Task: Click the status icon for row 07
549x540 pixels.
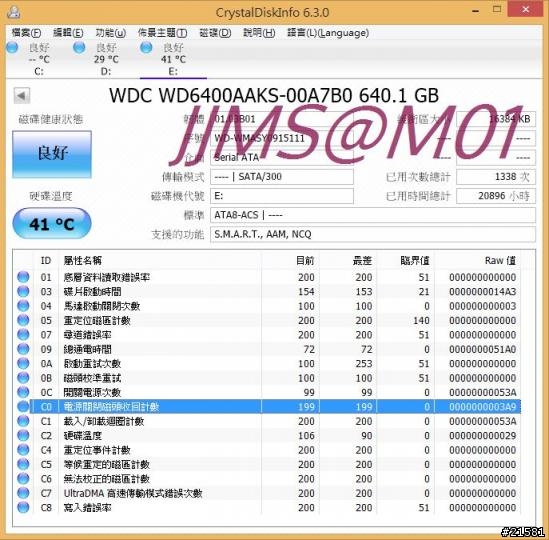Action: tap(23, 334)
